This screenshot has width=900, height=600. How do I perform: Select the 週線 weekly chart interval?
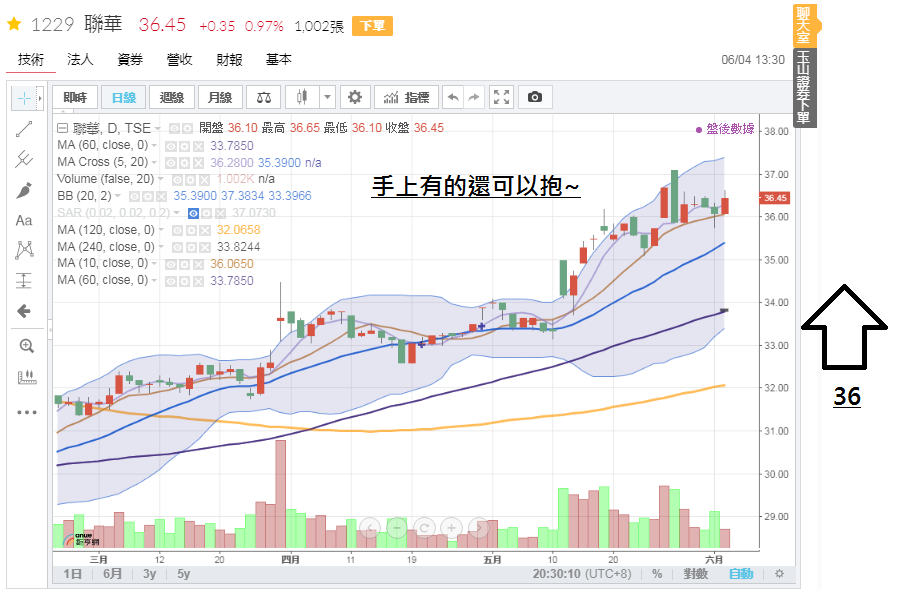coord(172,97)
